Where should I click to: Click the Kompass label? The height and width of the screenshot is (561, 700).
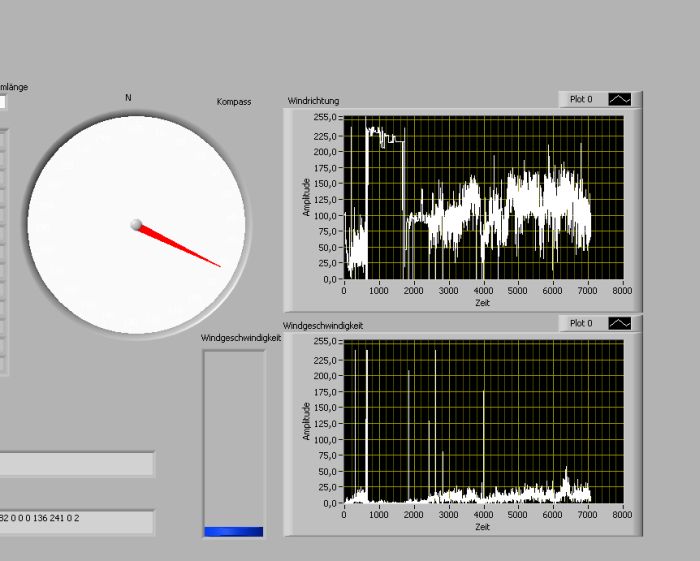coord(234,102)
